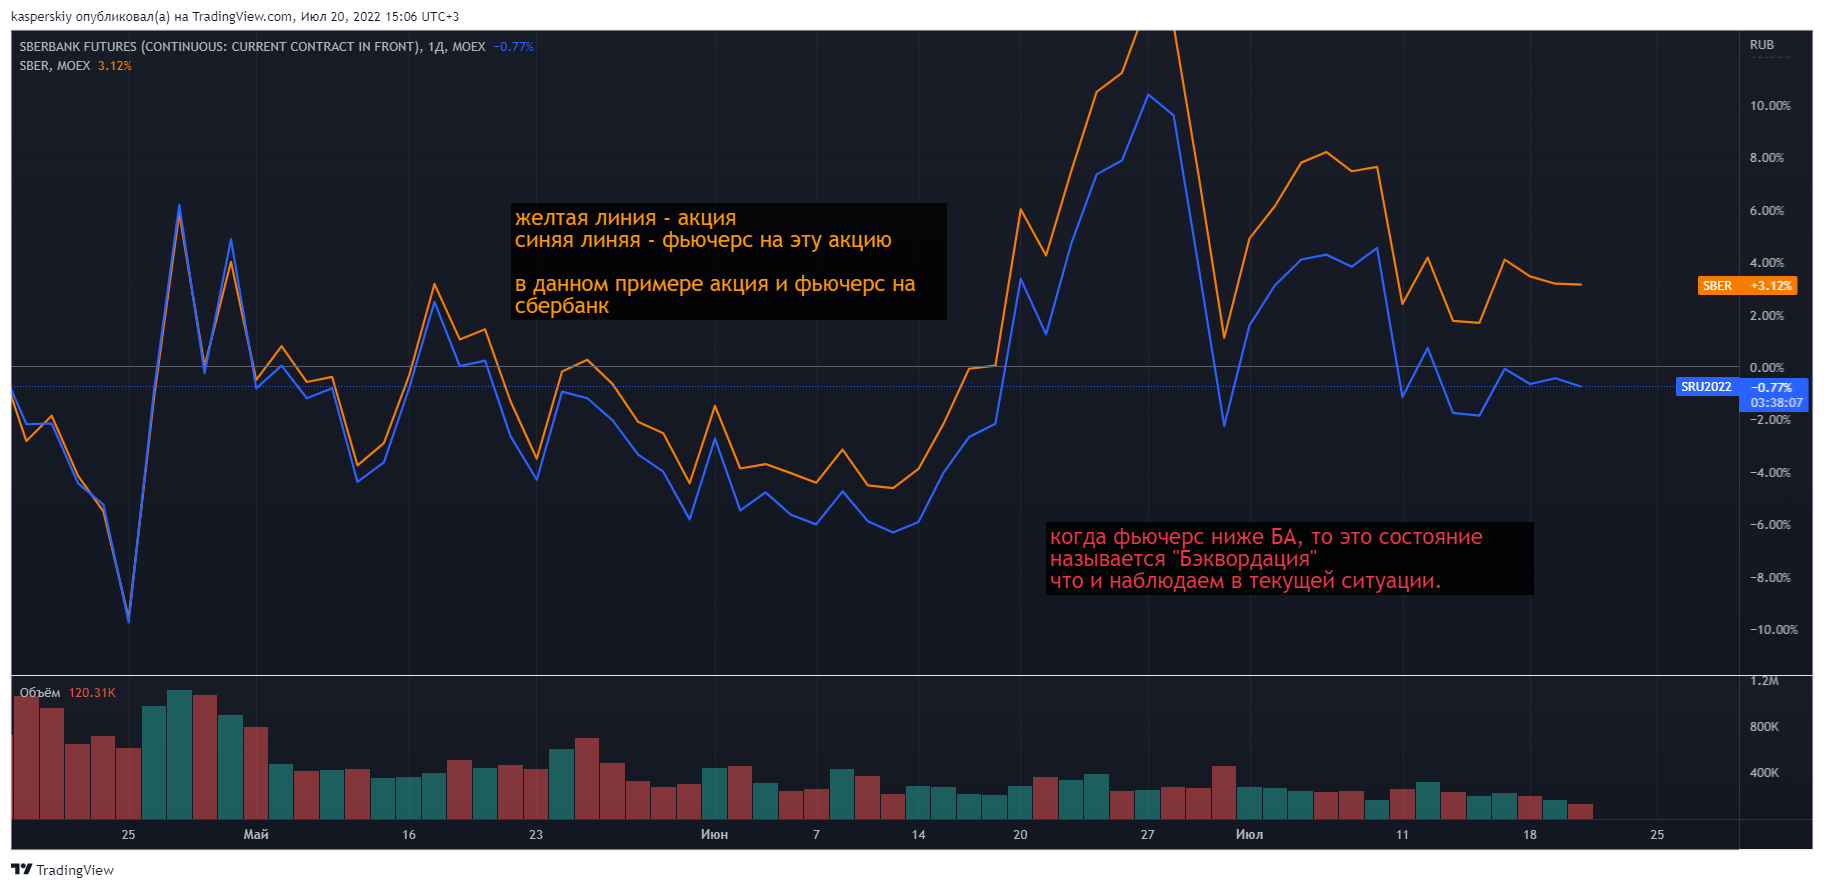The image size is (1824, 889).
Task: Click the 120.31K volume value
Action: [x=92, y=693]
